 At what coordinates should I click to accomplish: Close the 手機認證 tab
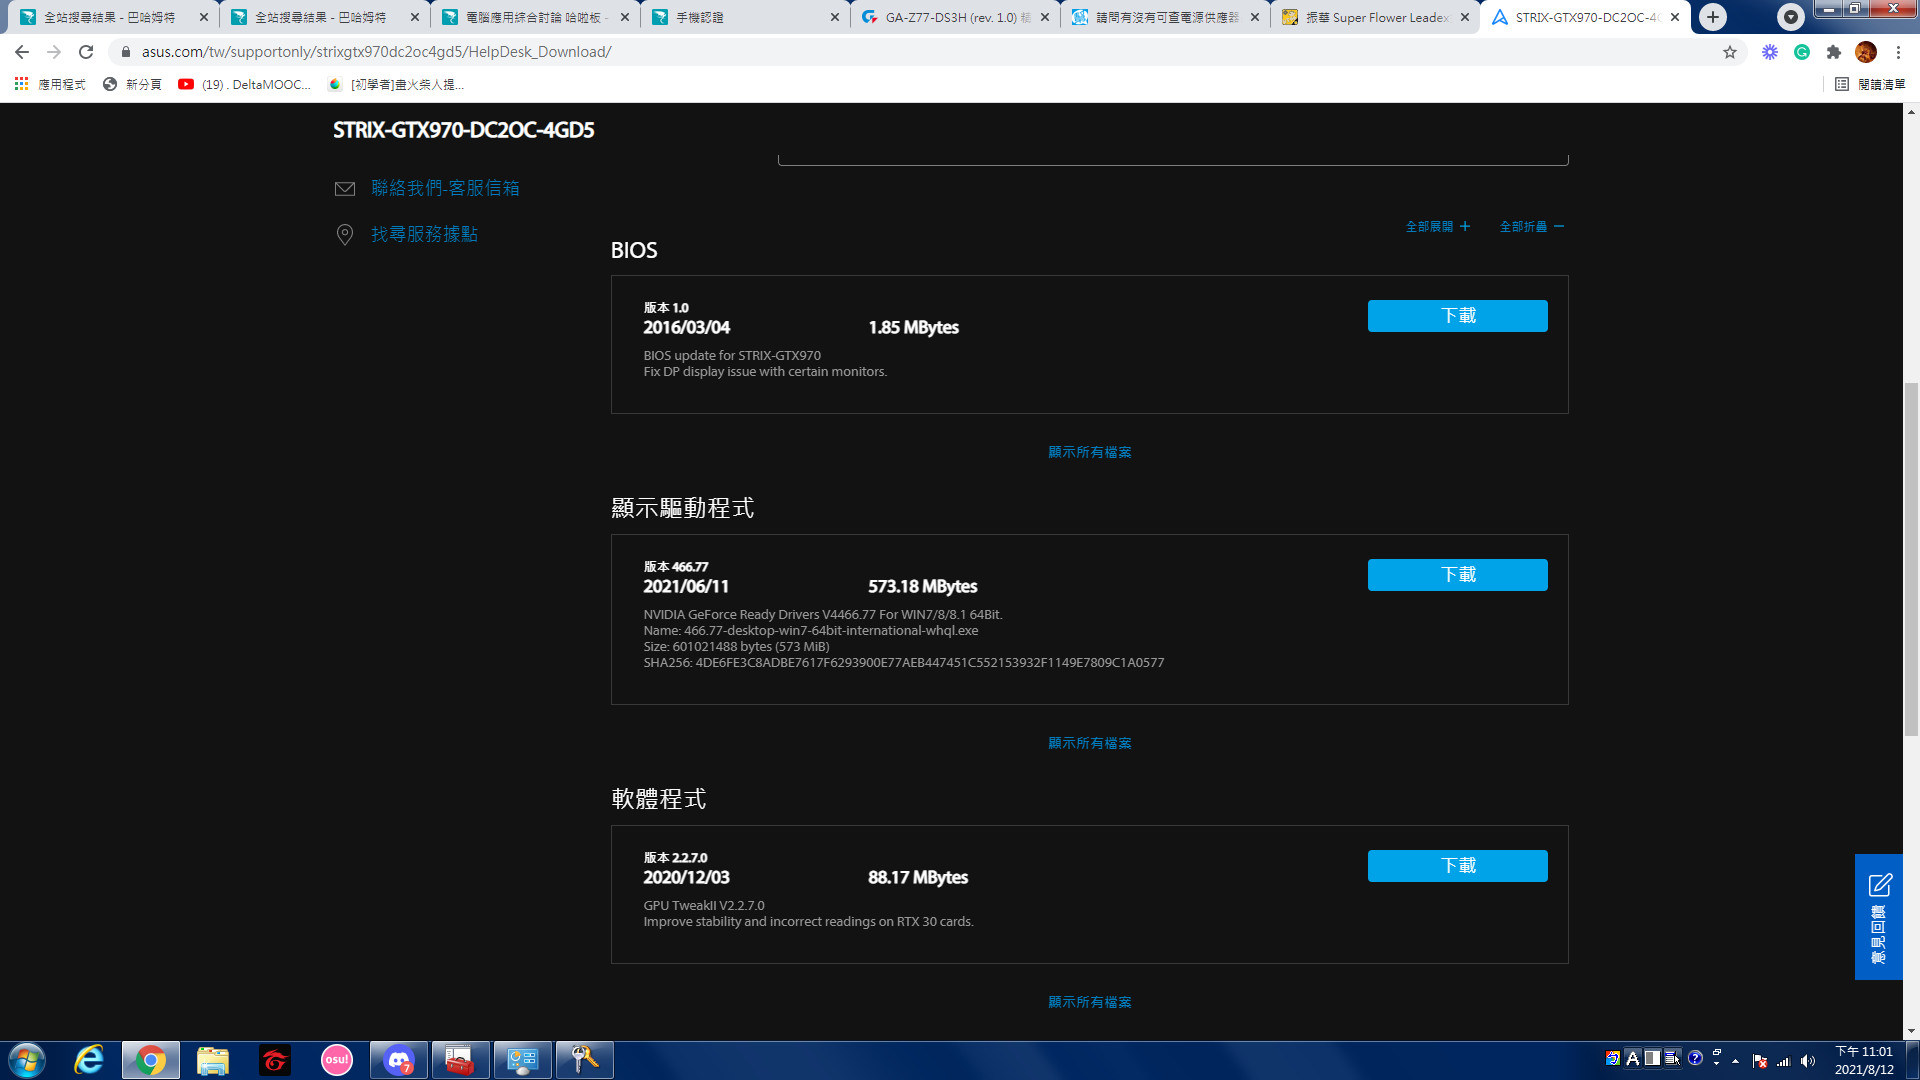835,17
